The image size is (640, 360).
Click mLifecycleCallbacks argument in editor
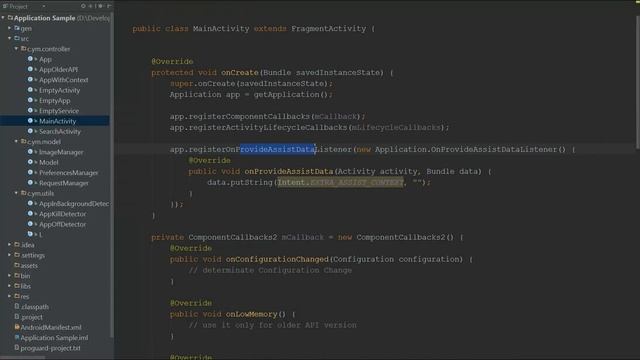[396, 127]
